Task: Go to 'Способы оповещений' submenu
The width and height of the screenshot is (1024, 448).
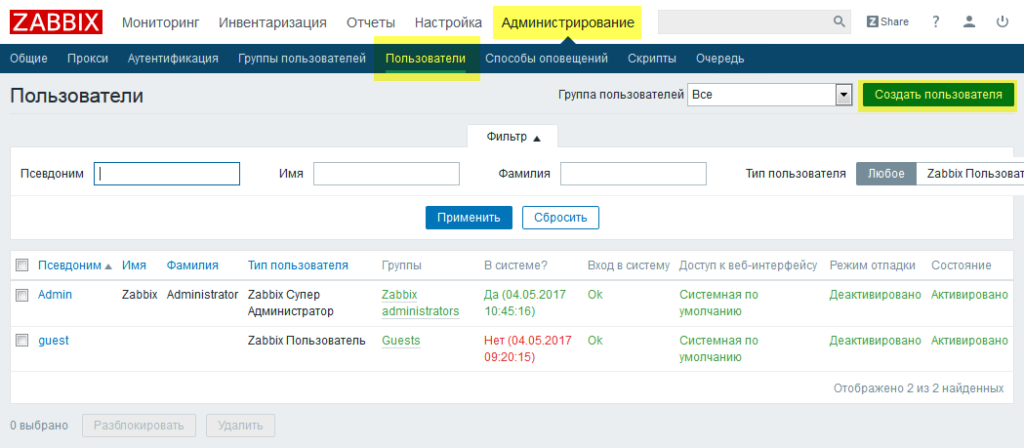Action: [x=547, y=59]
